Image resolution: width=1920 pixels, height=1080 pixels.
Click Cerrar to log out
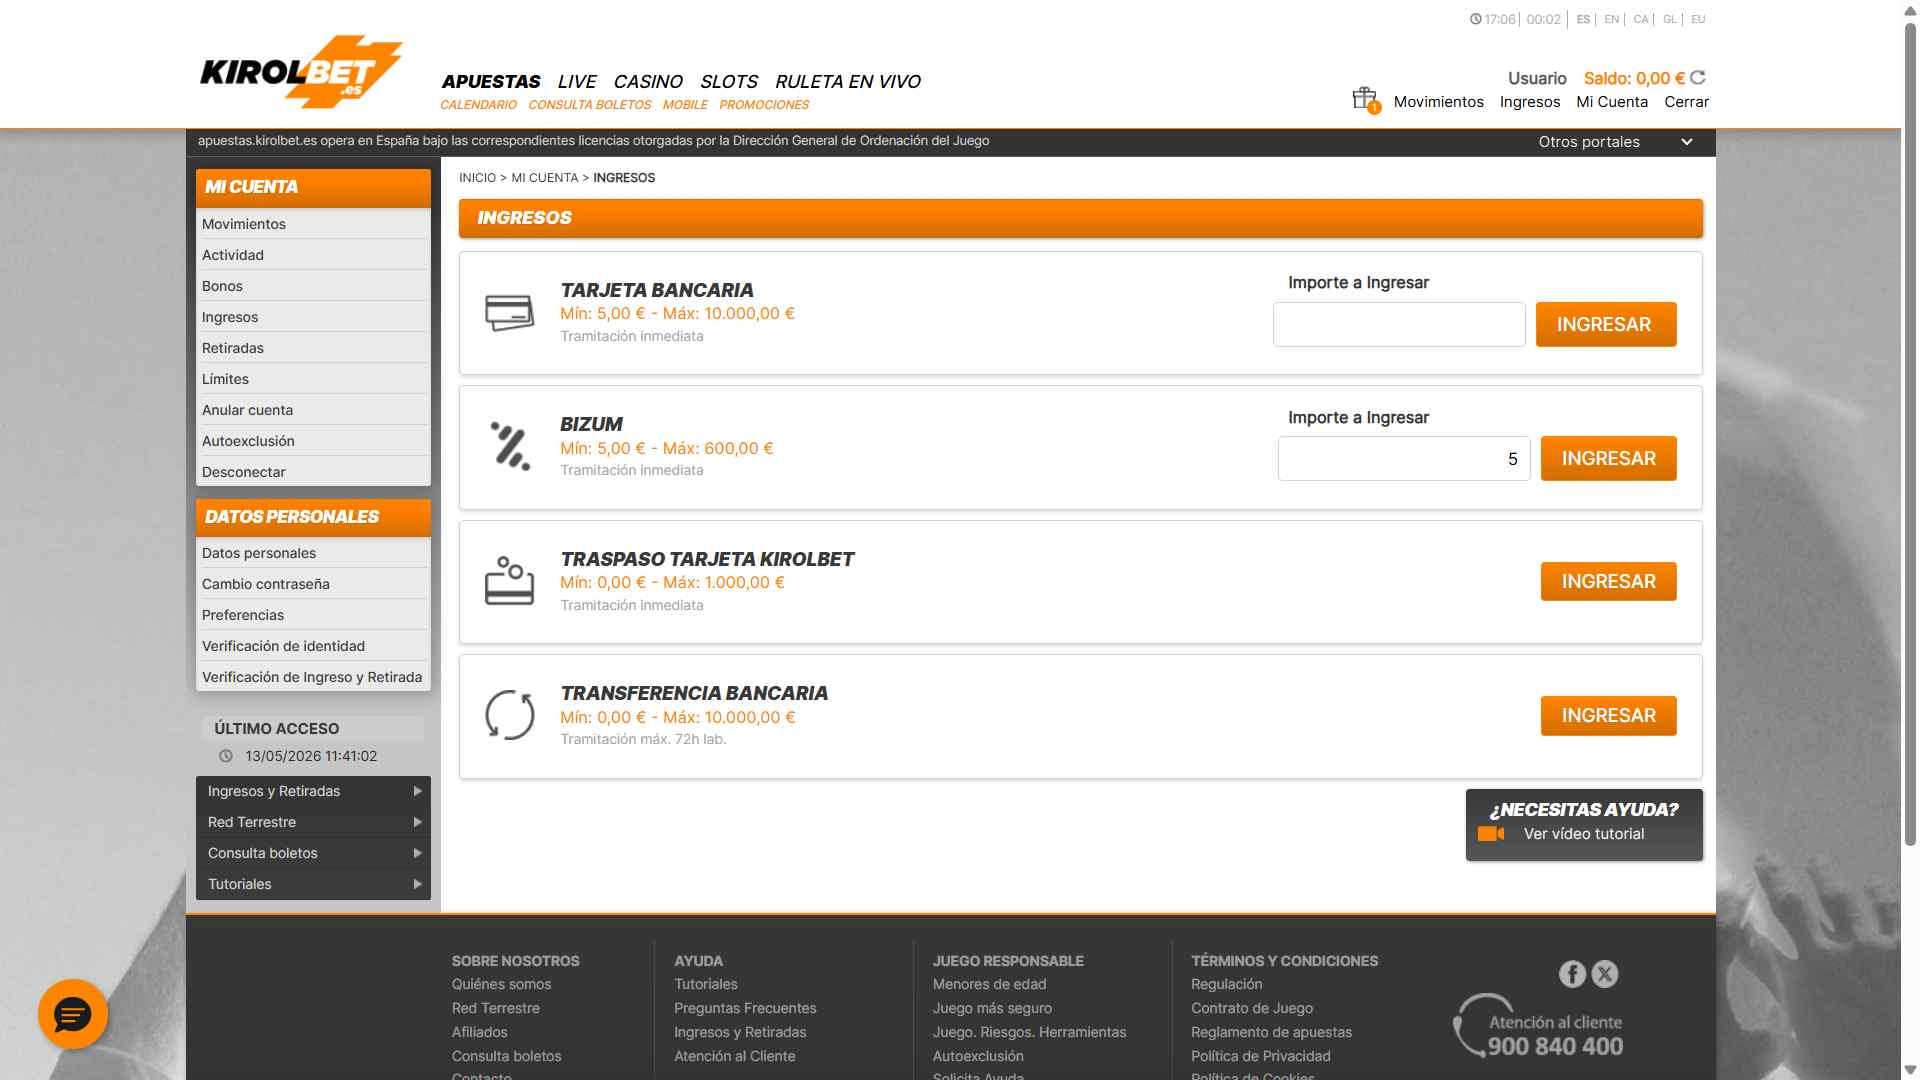coord(1687,102)
